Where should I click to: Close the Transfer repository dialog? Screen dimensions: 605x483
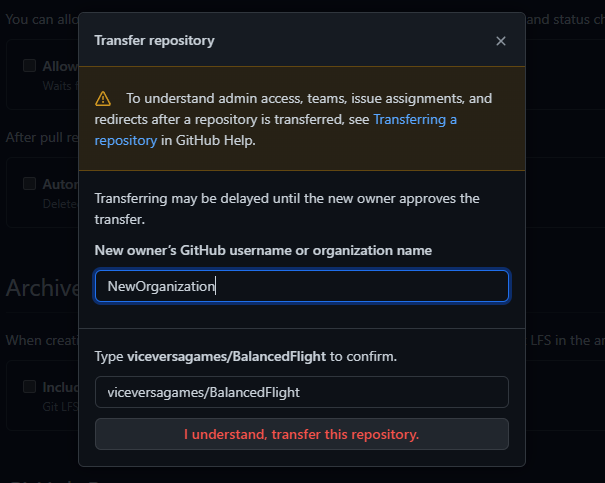pyautogui.click(x=501, y=41)
